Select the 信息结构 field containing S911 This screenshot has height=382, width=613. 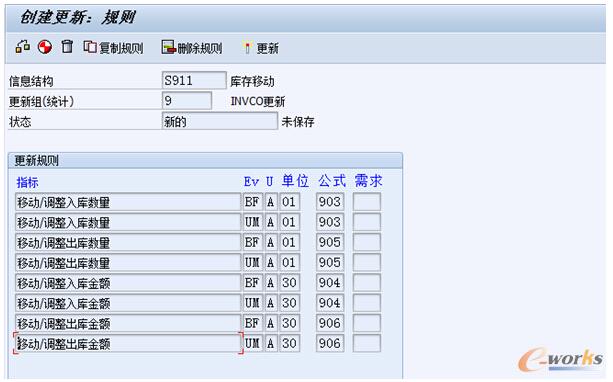194,81
